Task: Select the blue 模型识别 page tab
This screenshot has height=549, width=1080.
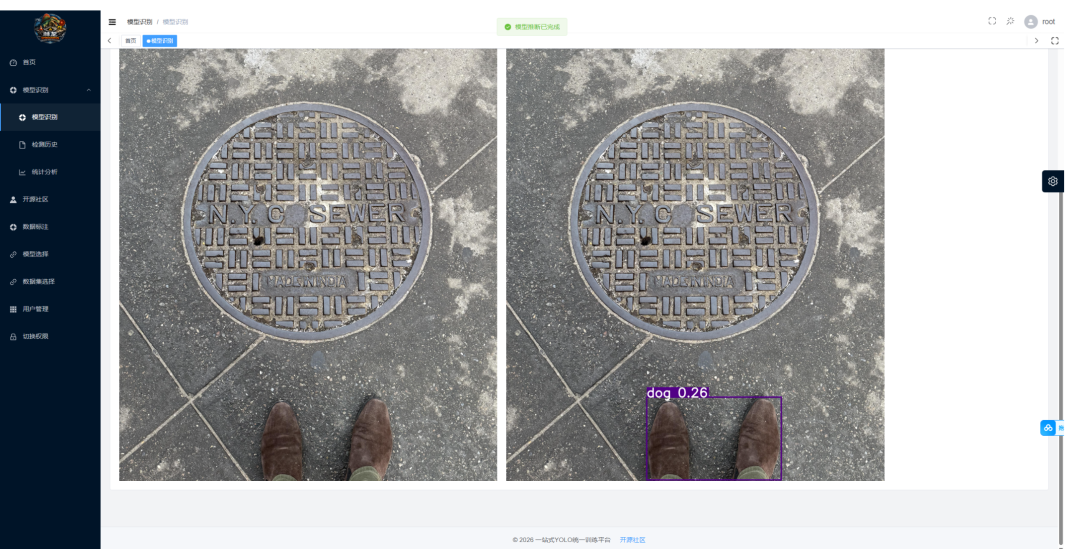Action: pyautogui.click(x=160, y=41)
